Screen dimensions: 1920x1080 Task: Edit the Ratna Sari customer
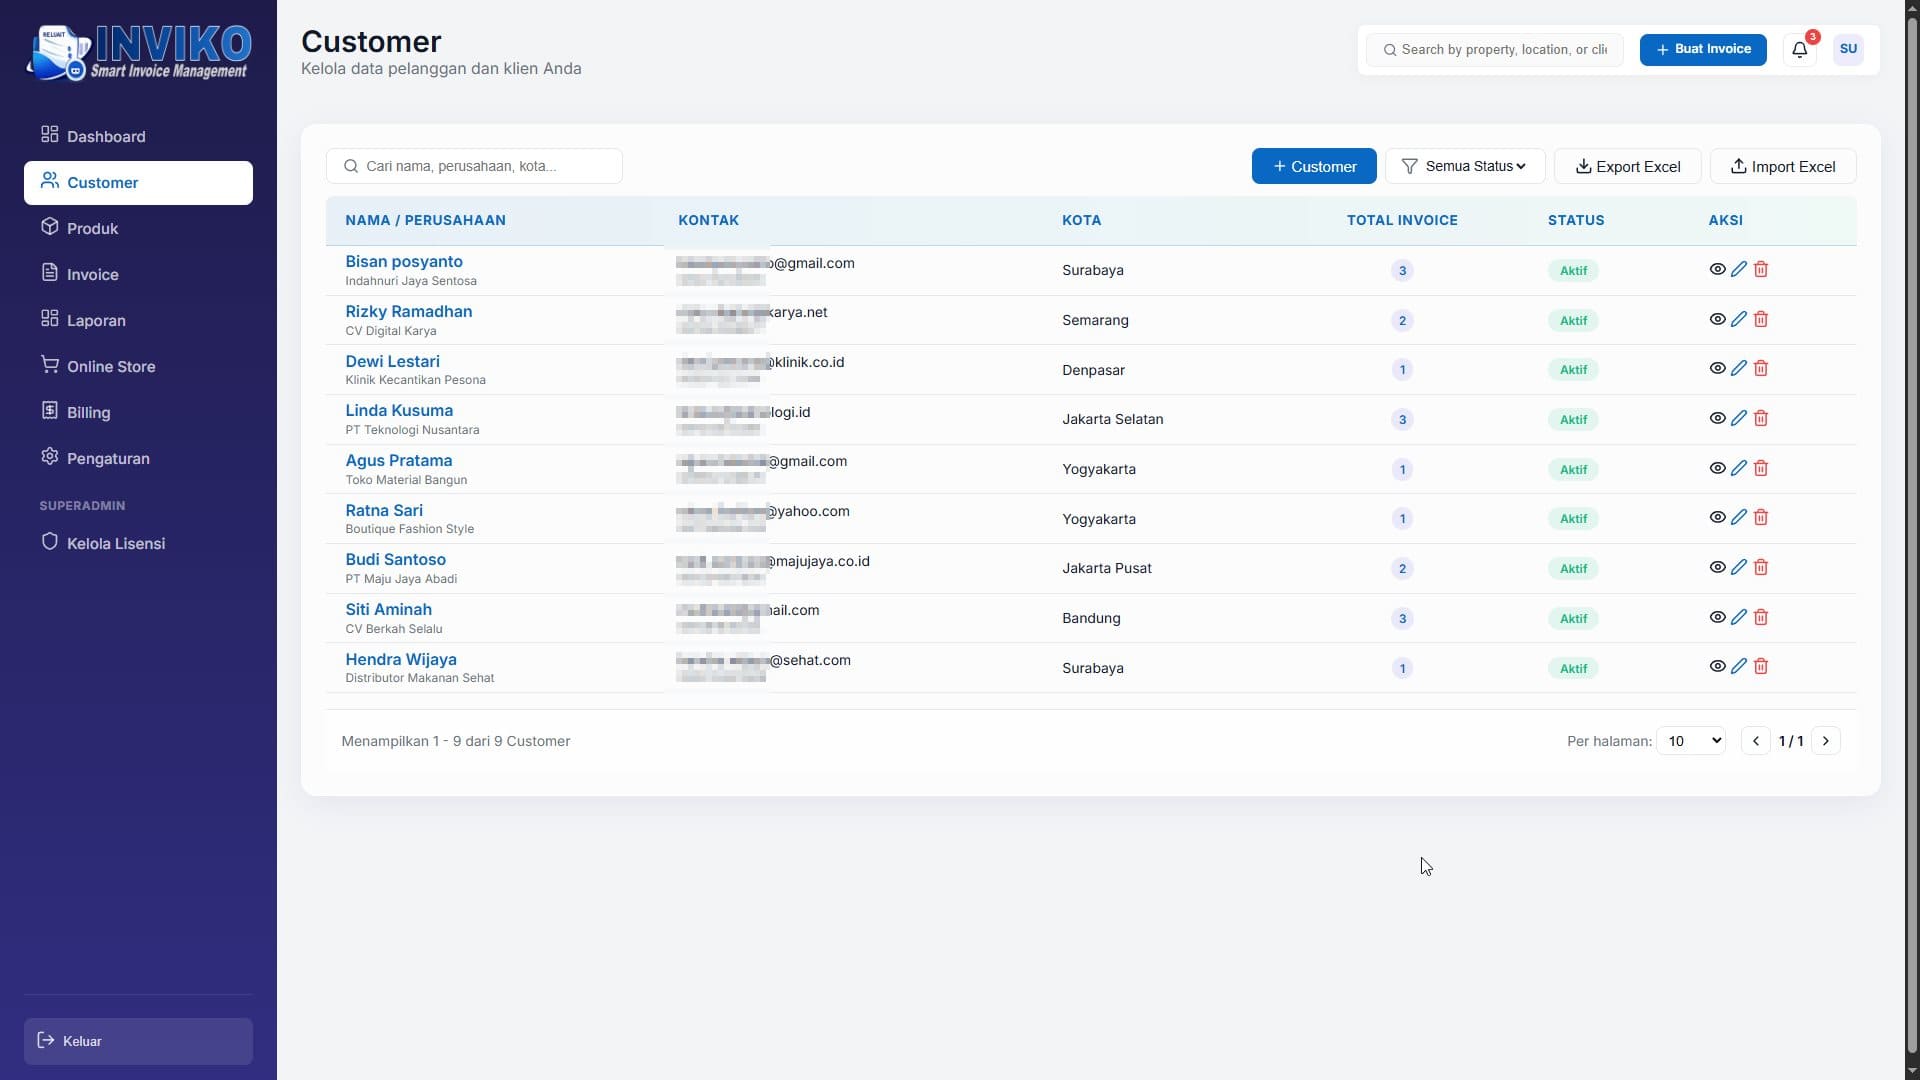pos(1739,517)
